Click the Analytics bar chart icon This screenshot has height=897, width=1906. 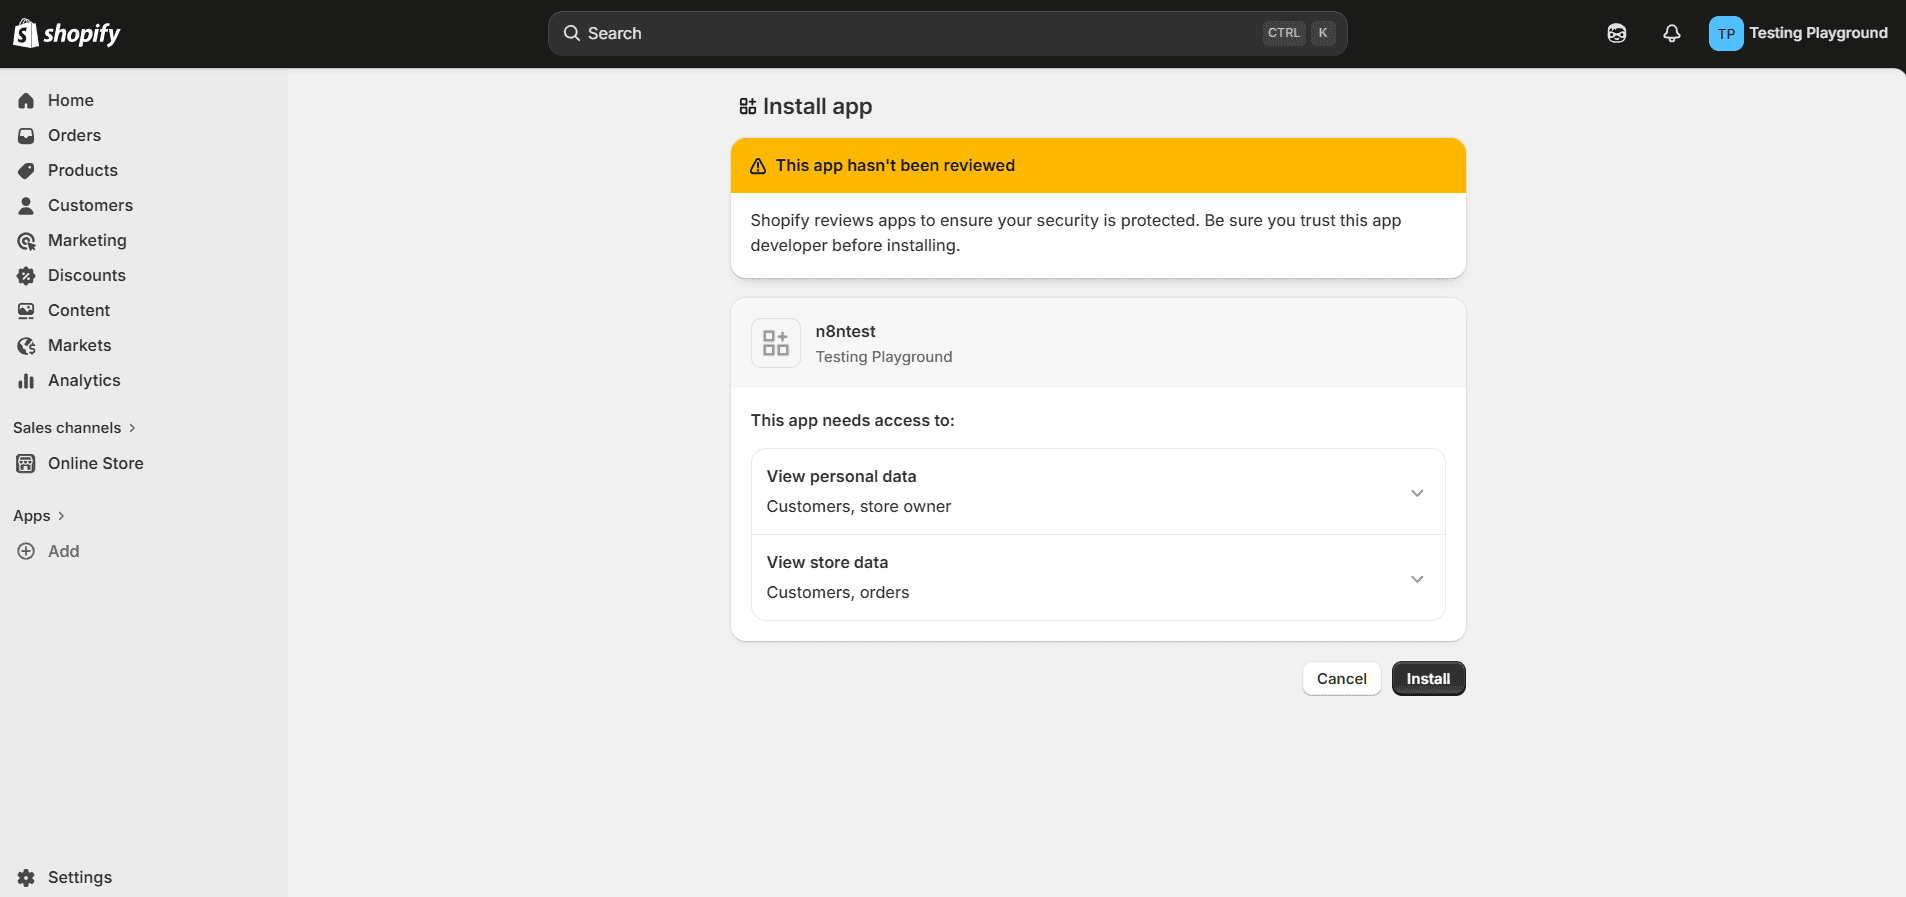[26, 381]
